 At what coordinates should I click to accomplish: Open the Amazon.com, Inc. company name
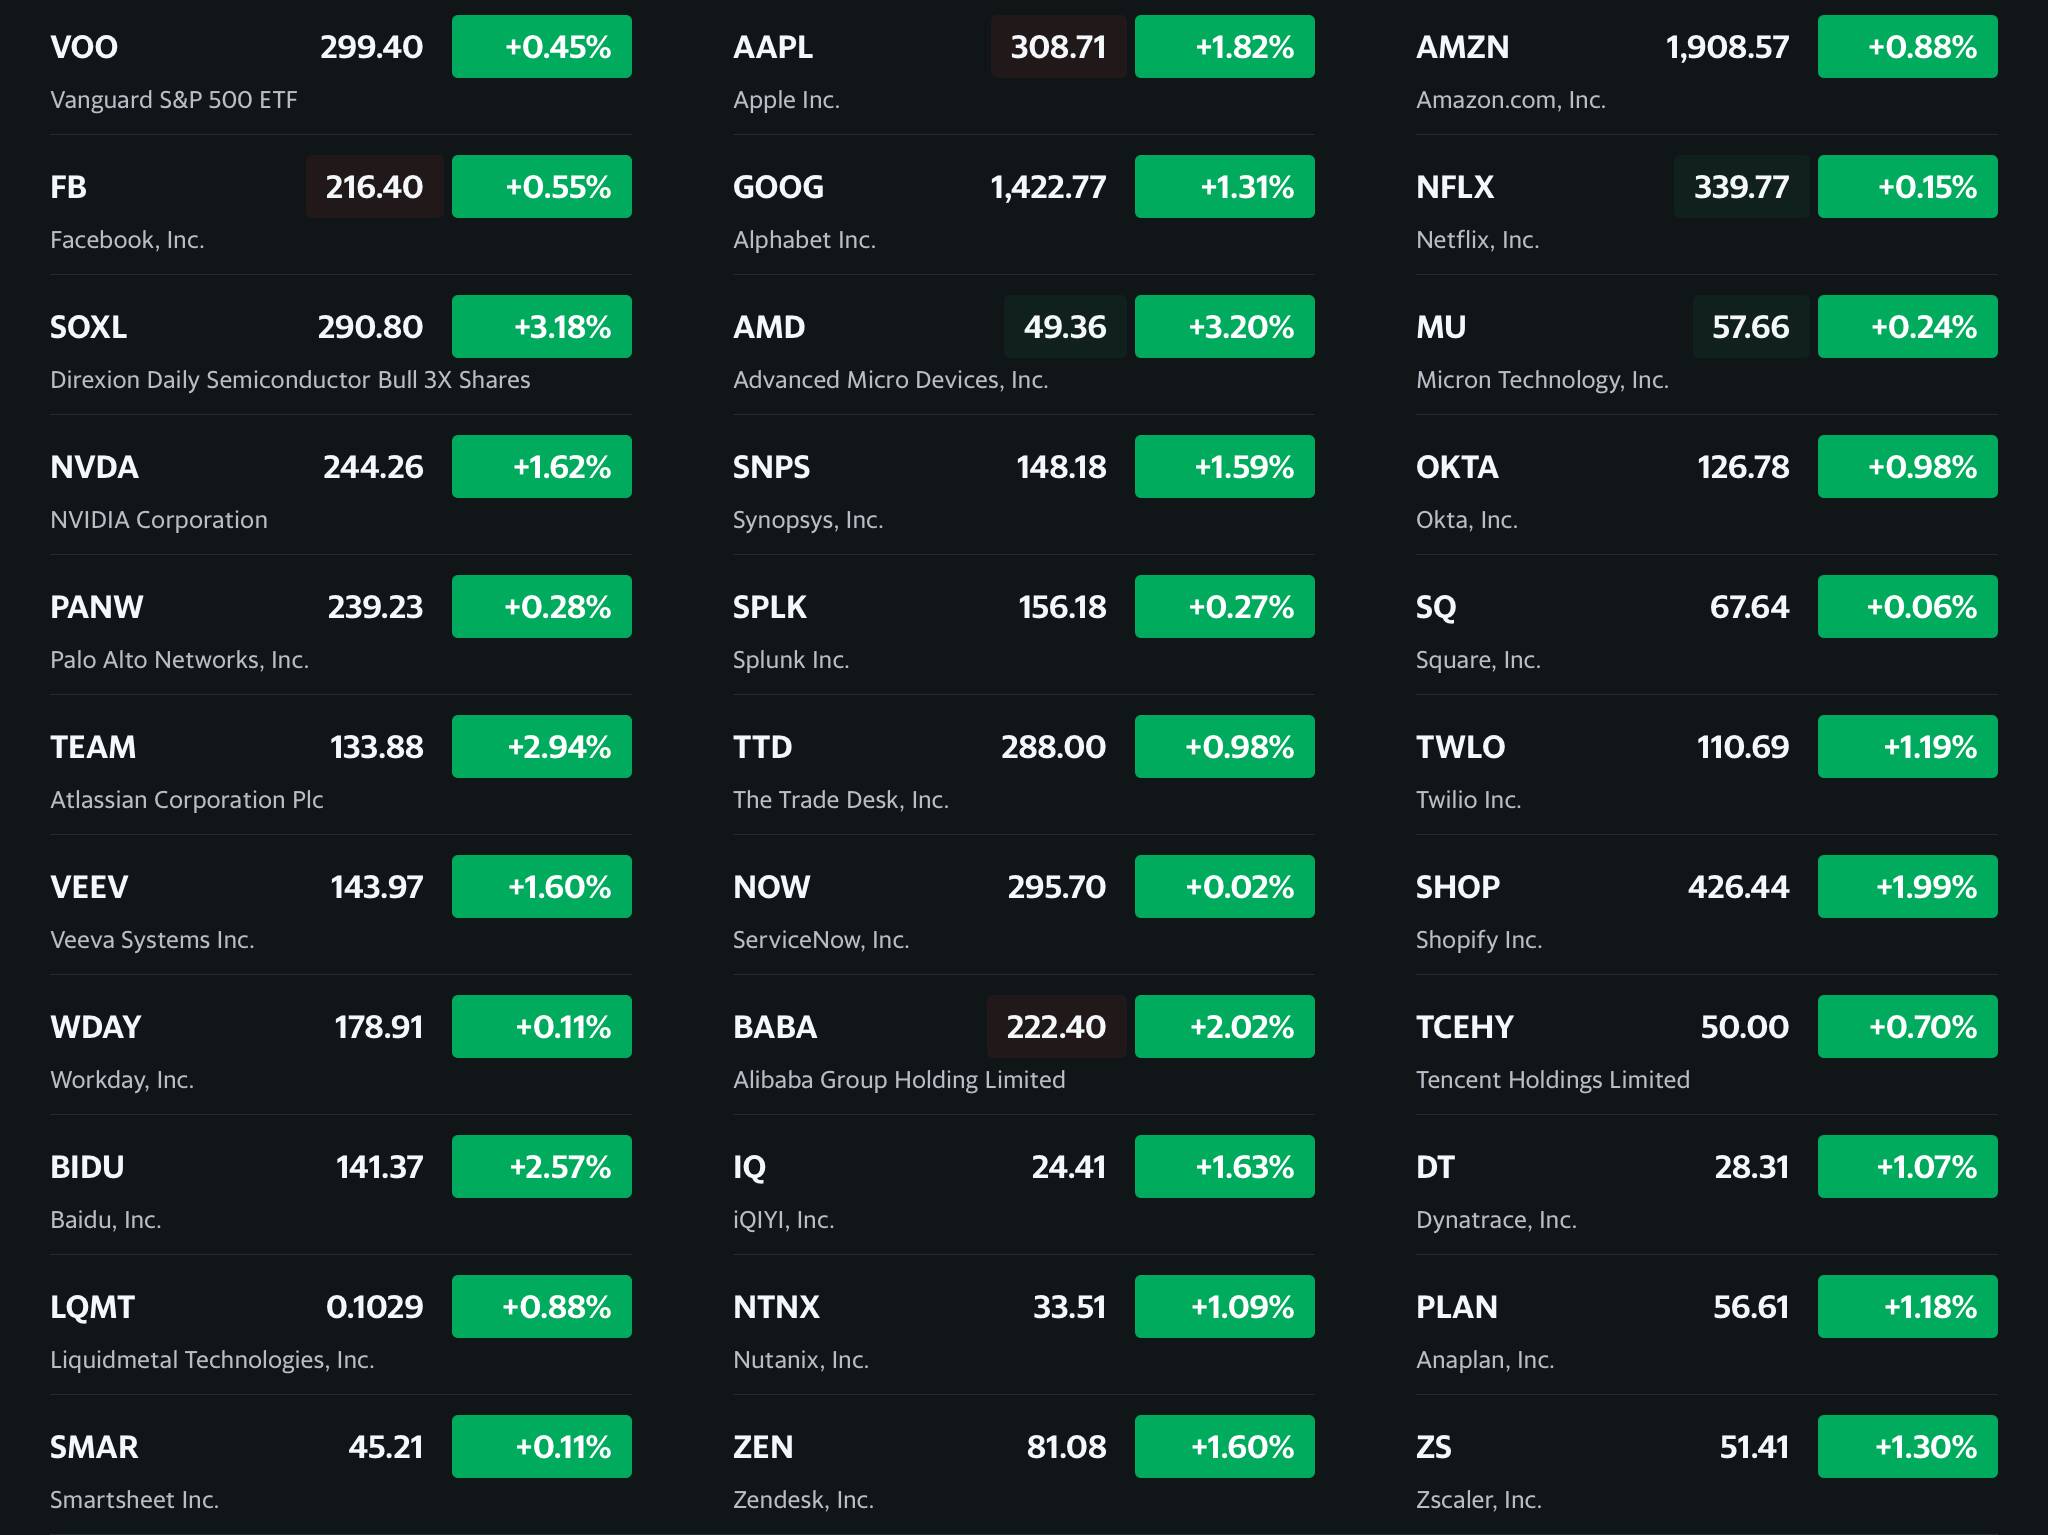pyautogui.click(x=1510, y=100)
